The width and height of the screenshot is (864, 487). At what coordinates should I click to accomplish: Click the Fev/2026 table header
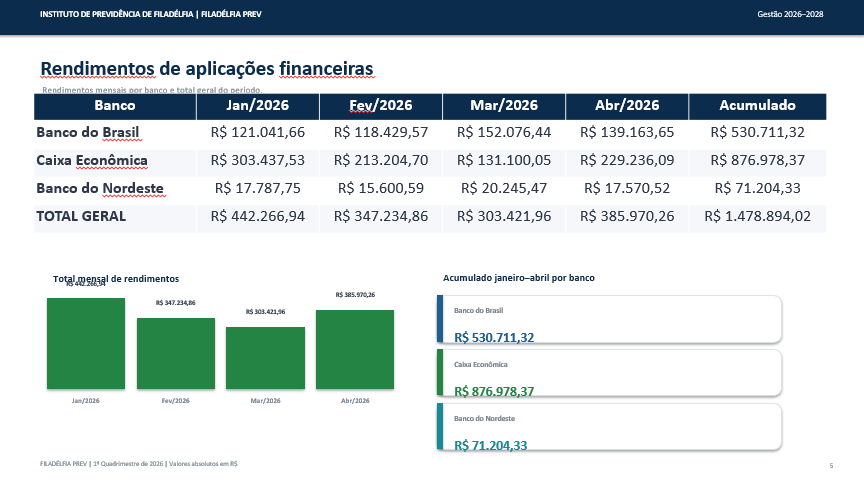pos(381,106)
